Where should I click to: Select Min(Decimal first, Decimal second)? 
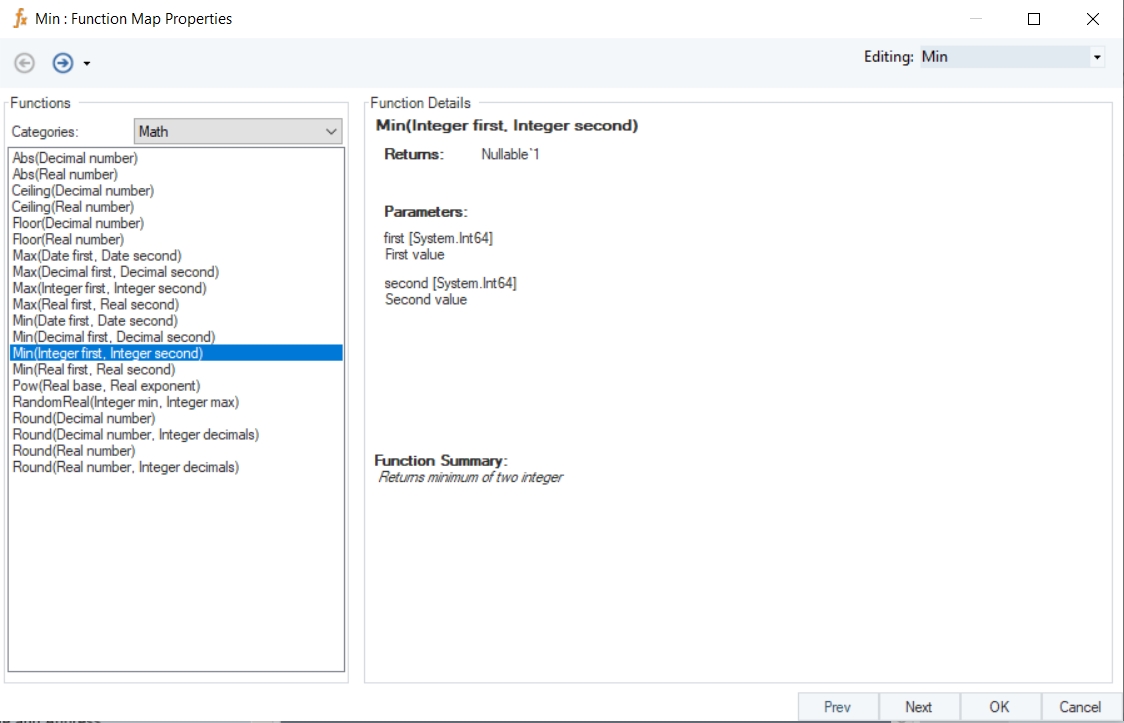click(113, 337)
